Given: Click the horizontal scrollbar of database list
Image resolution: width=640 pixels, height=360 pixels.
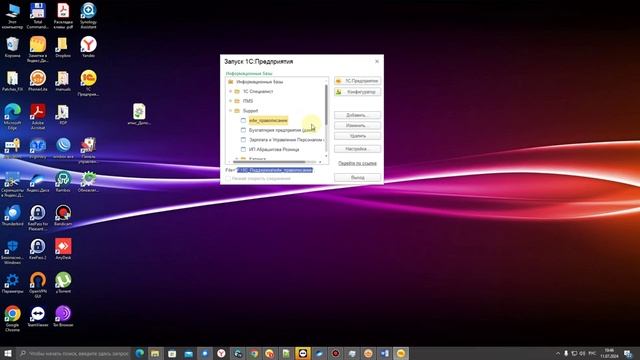Looking at the screenshot, I should coord(269,162).
